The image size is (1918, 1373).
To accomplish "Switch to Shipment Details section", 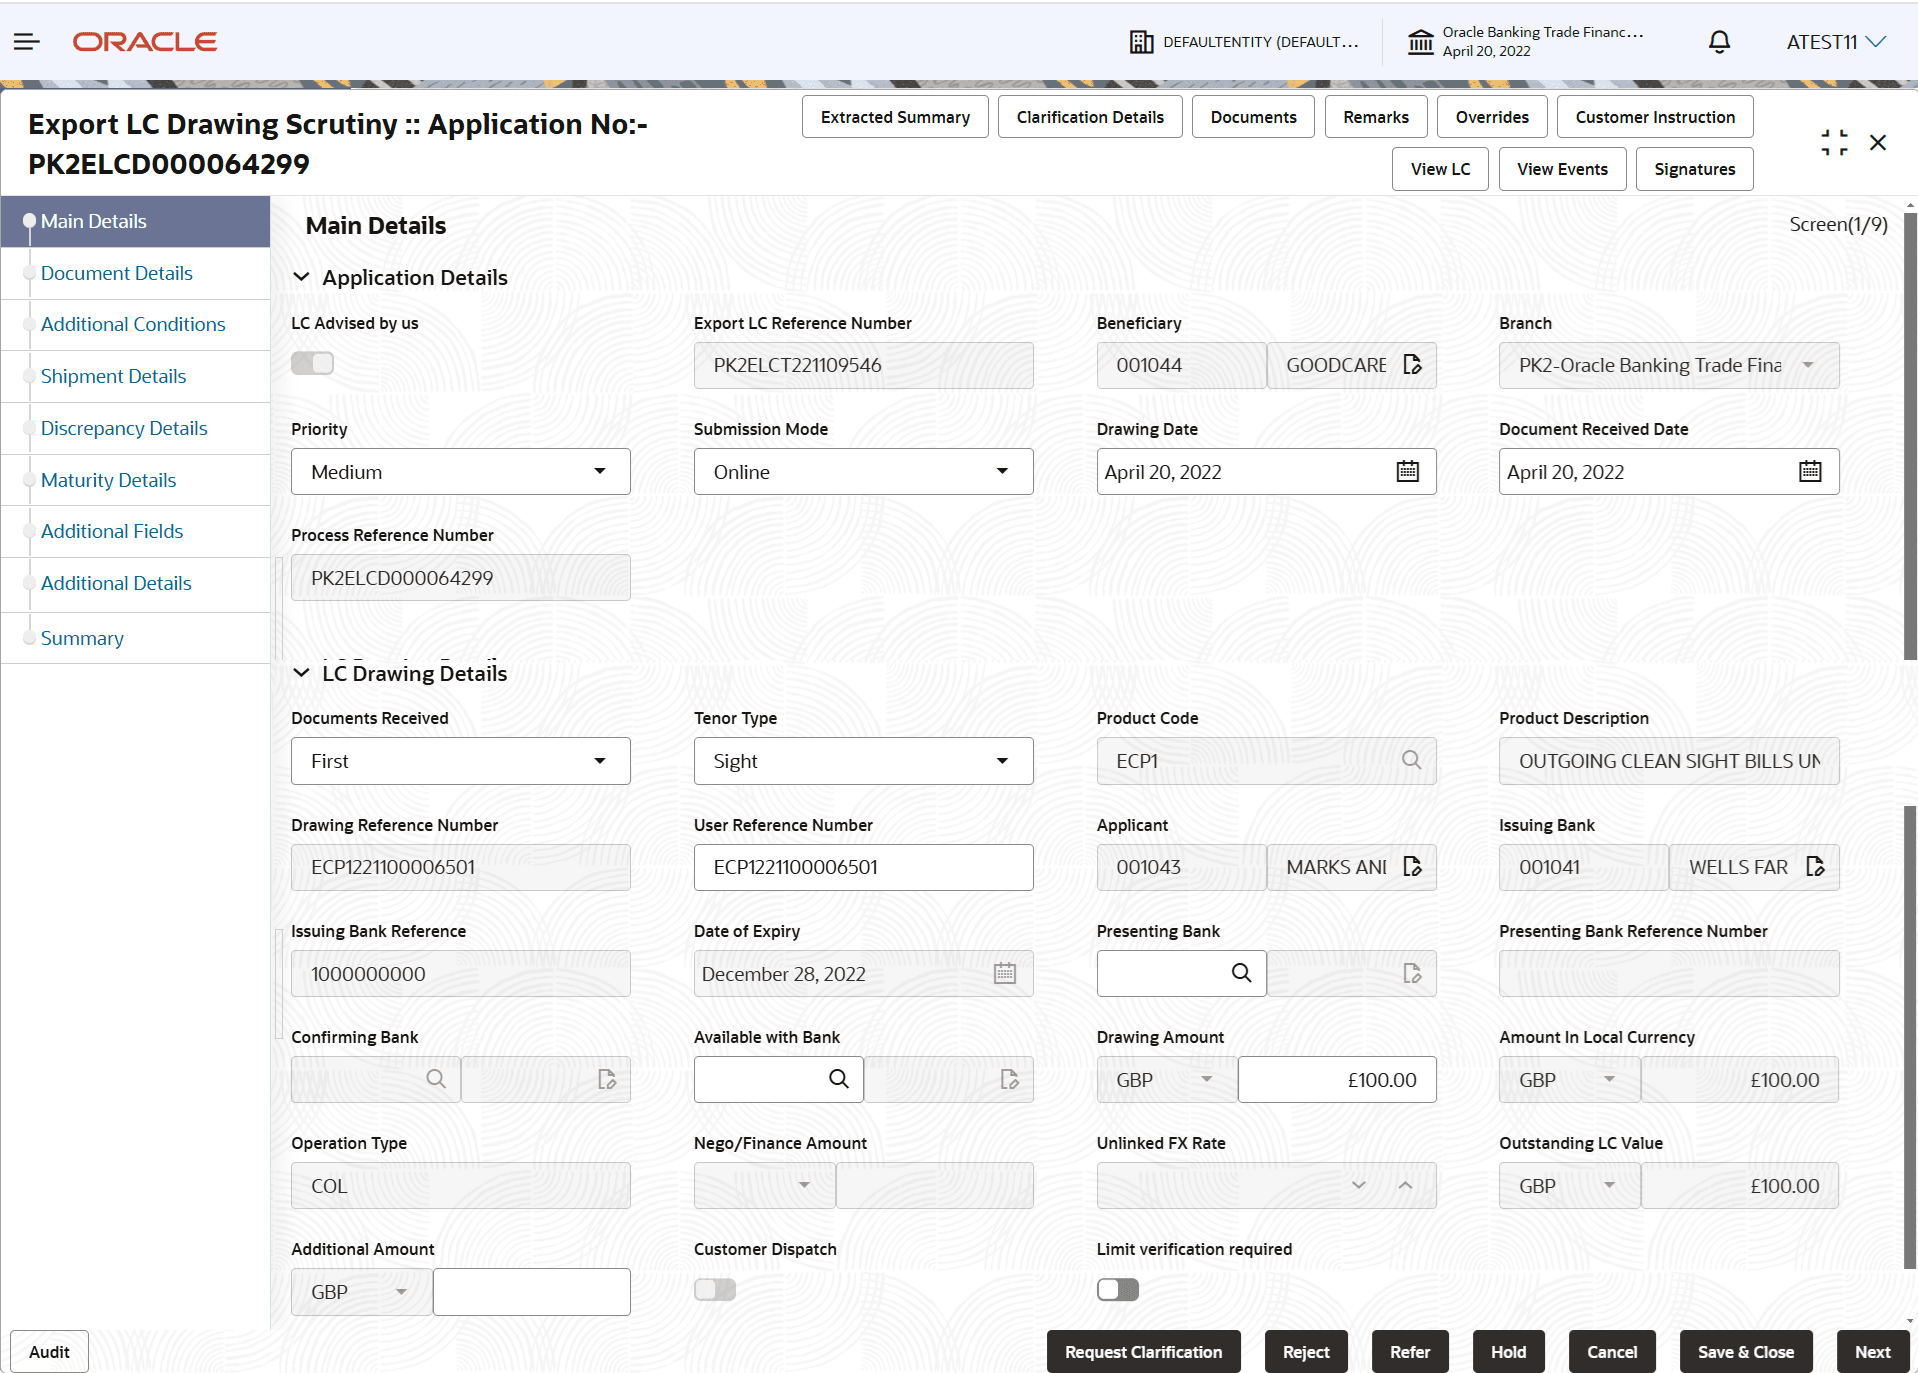I will click(x=113, y=376).
